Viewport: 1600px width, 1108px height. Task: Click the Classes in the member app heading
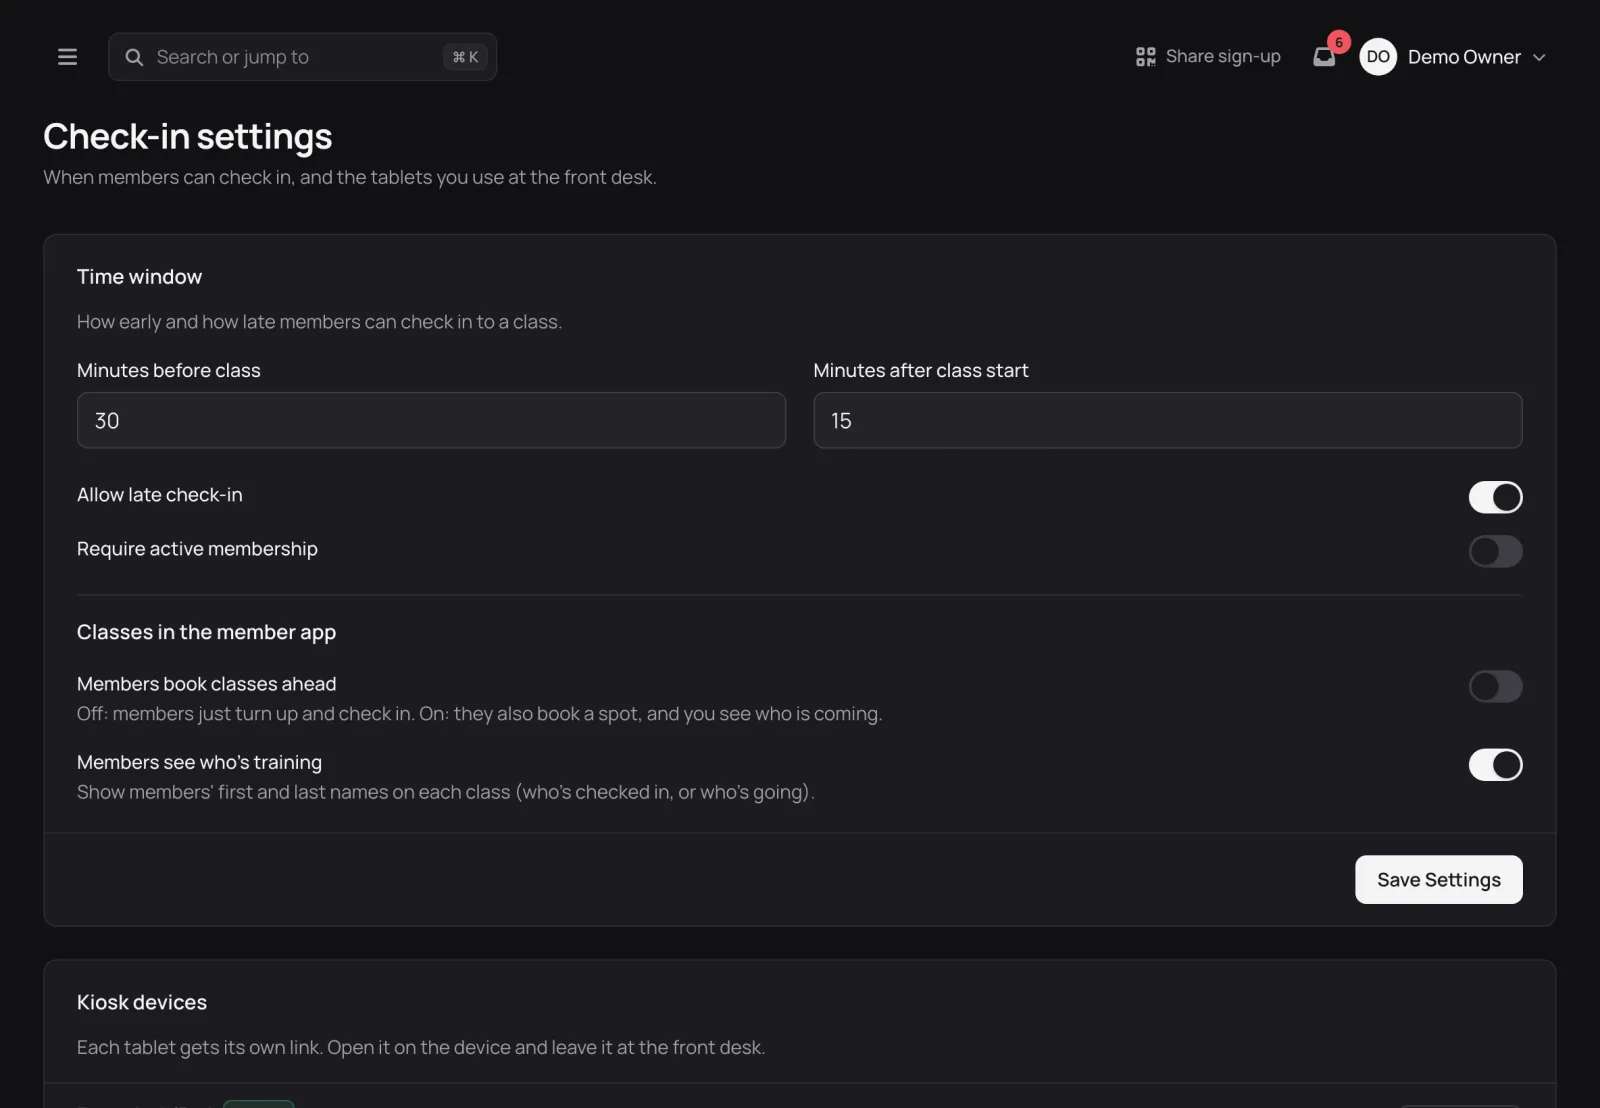pos(206,632)
